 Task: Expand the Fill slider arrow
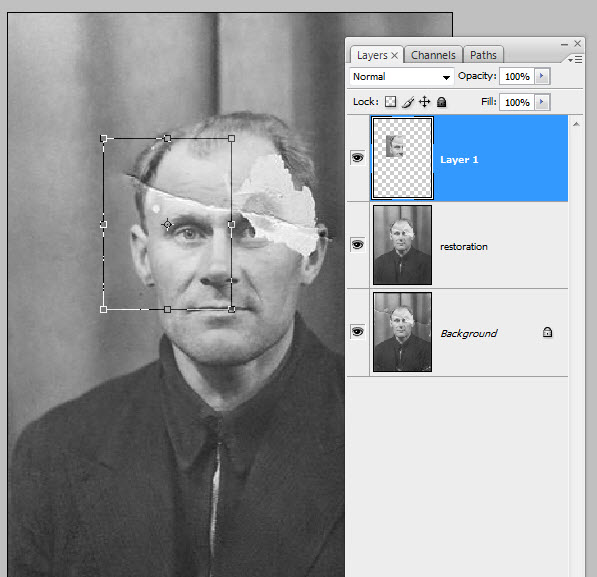tap(542, 102)
